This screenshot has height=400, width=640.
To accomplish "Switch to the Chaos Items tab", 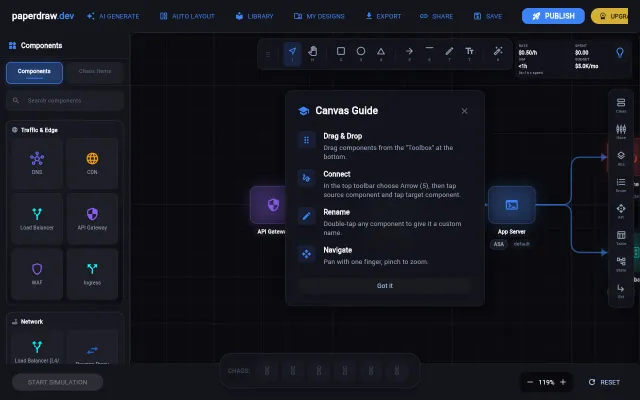I will coord(95,73).
